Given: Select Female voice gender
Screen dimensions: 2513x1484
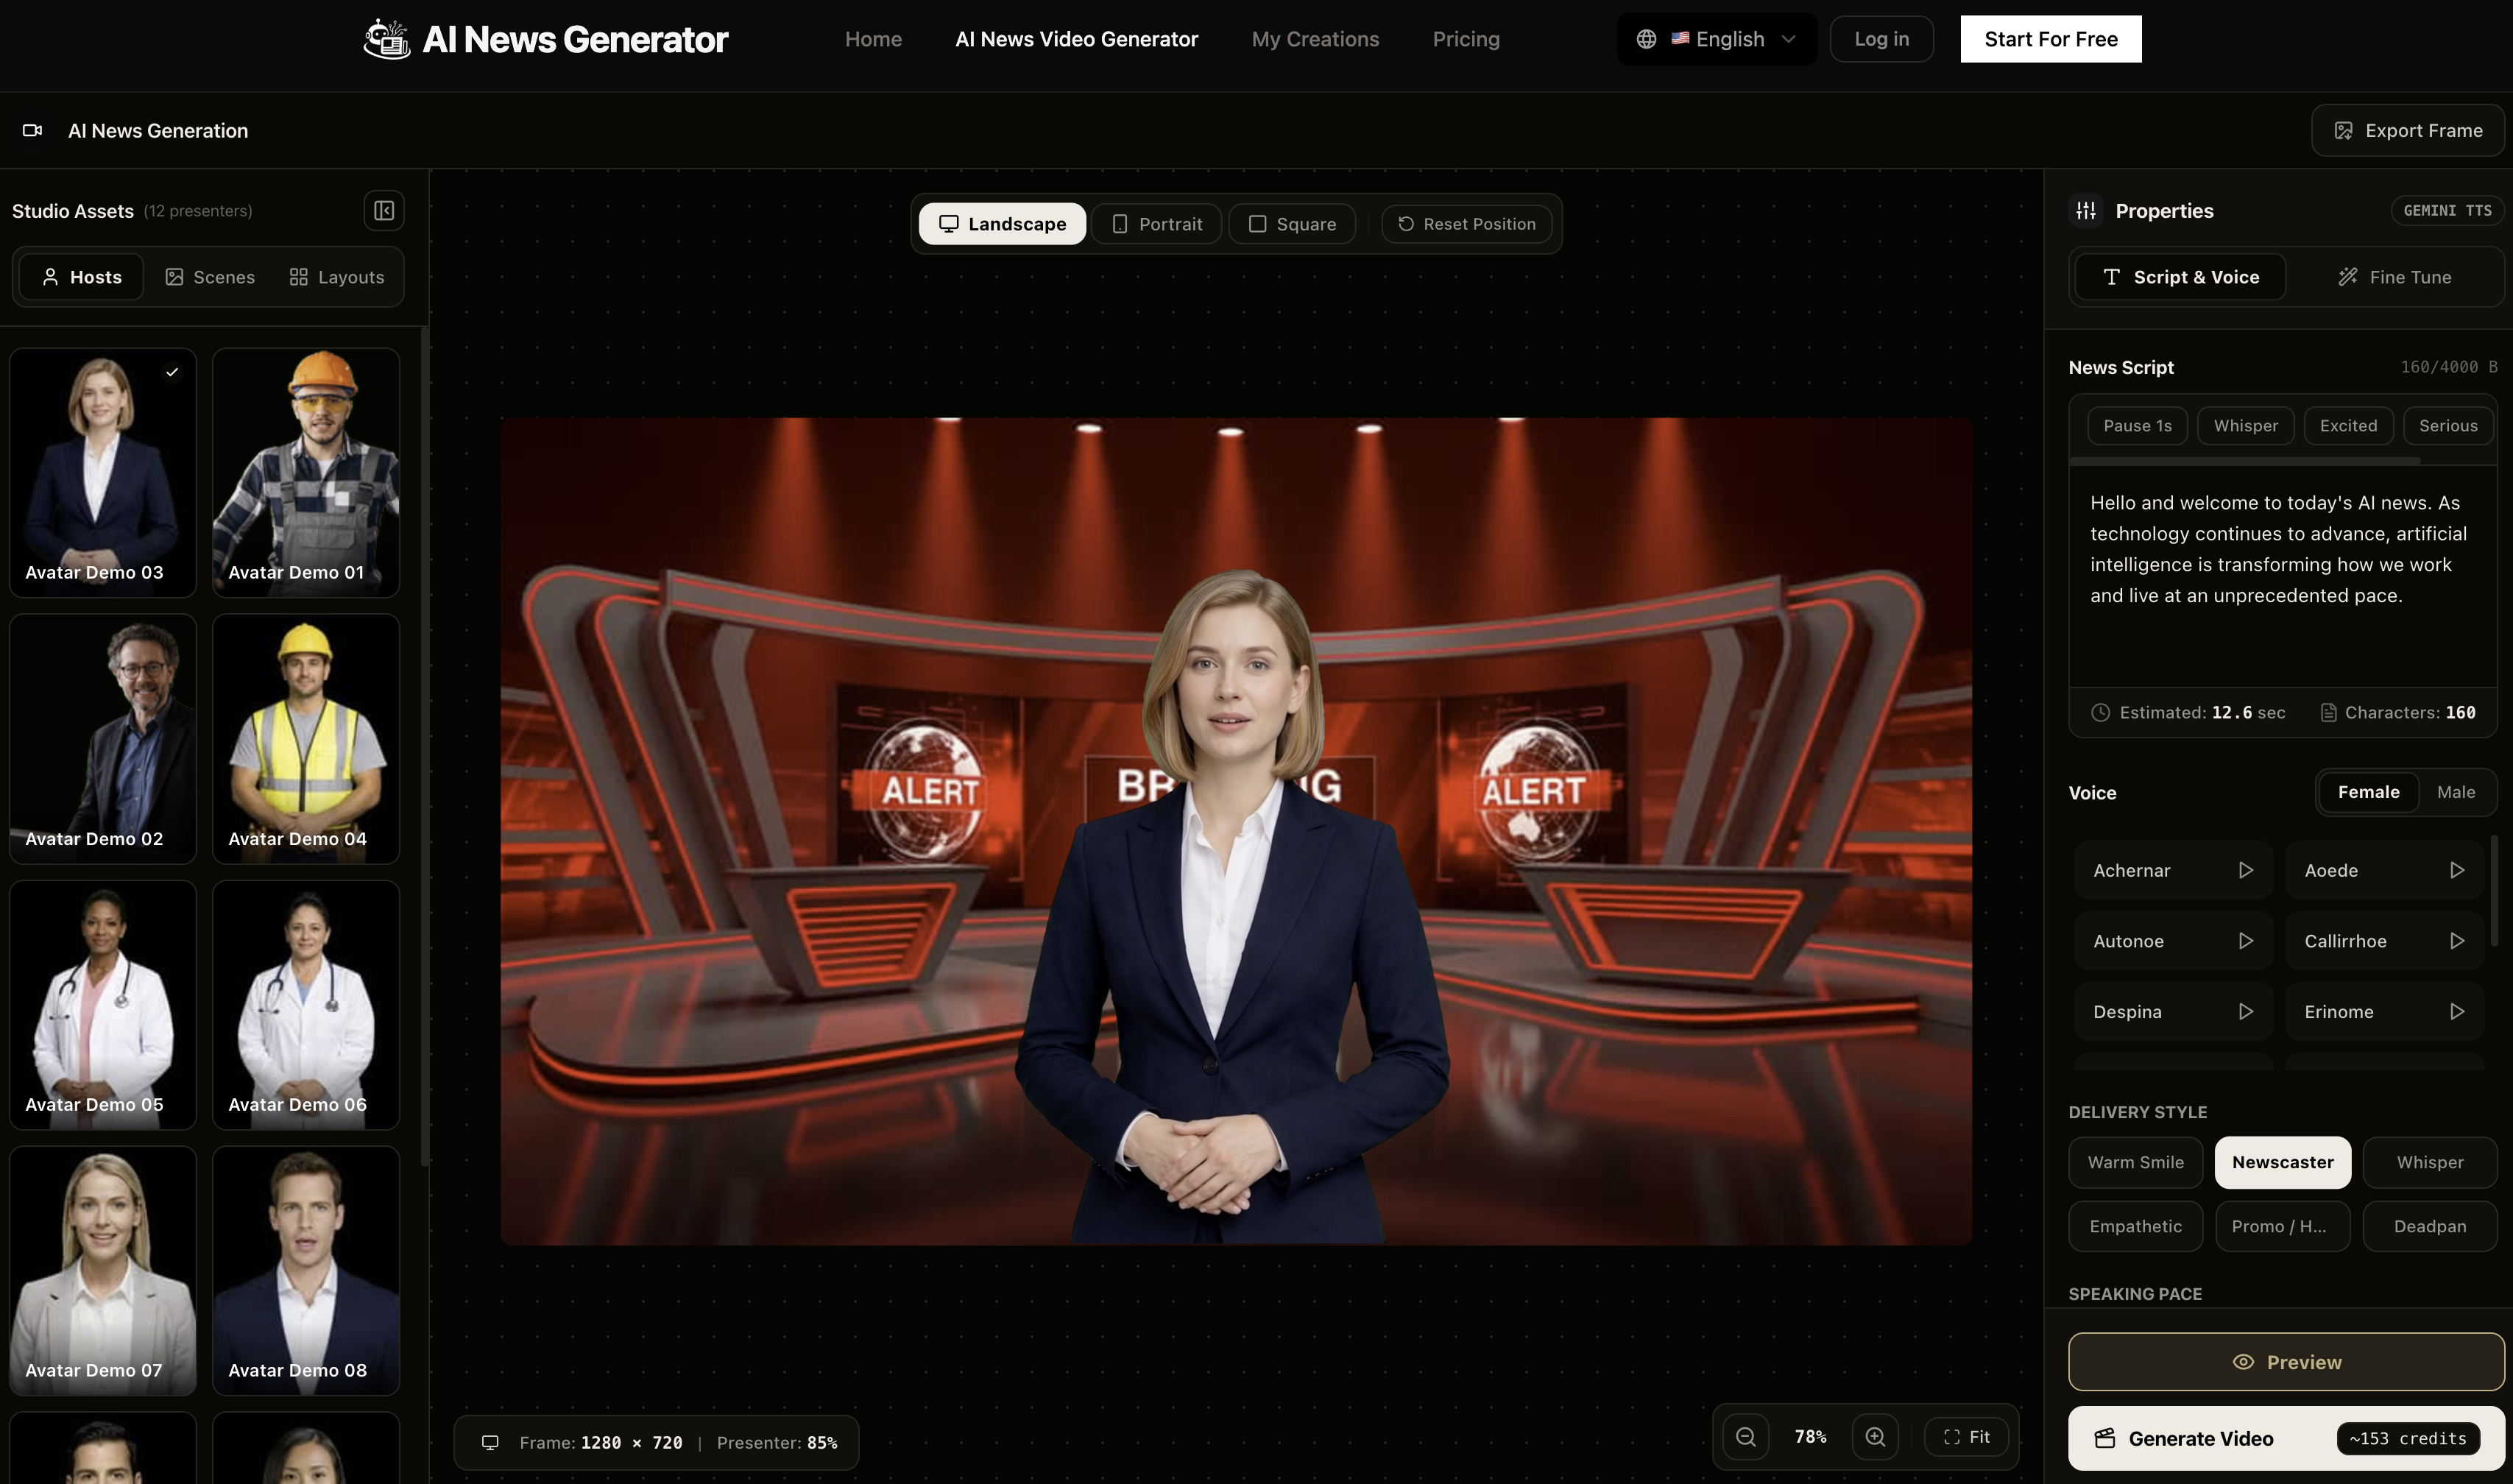Looking at the screenshot, I should coord(2368,792).
